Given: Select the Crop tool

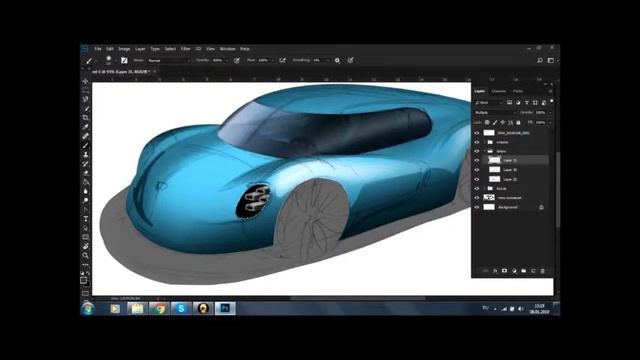Looking at the screenshot, I should click(x=85, y=118).
